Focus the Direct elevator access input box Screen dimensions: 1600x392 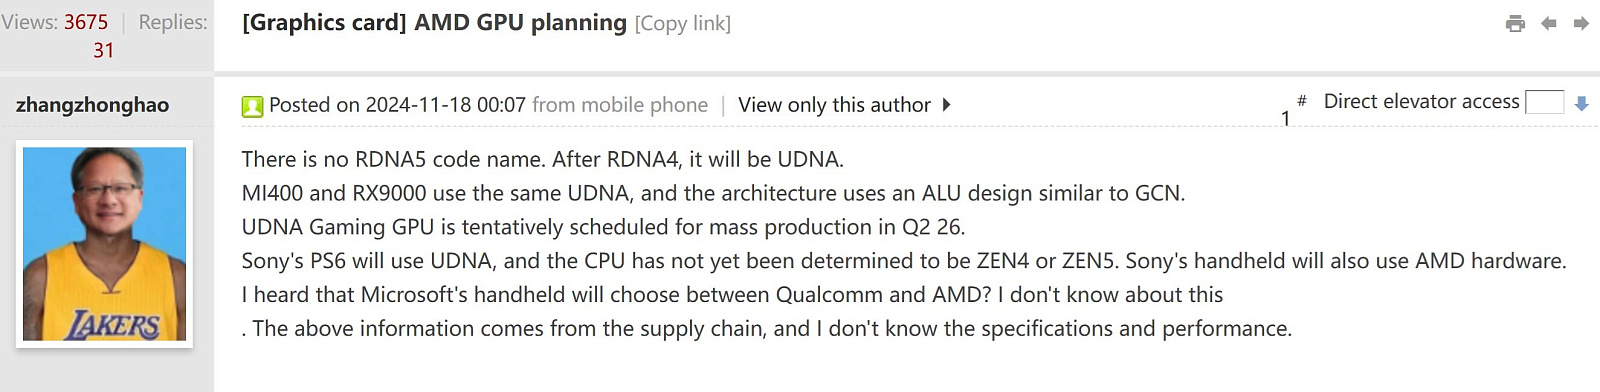(1544, 102)
